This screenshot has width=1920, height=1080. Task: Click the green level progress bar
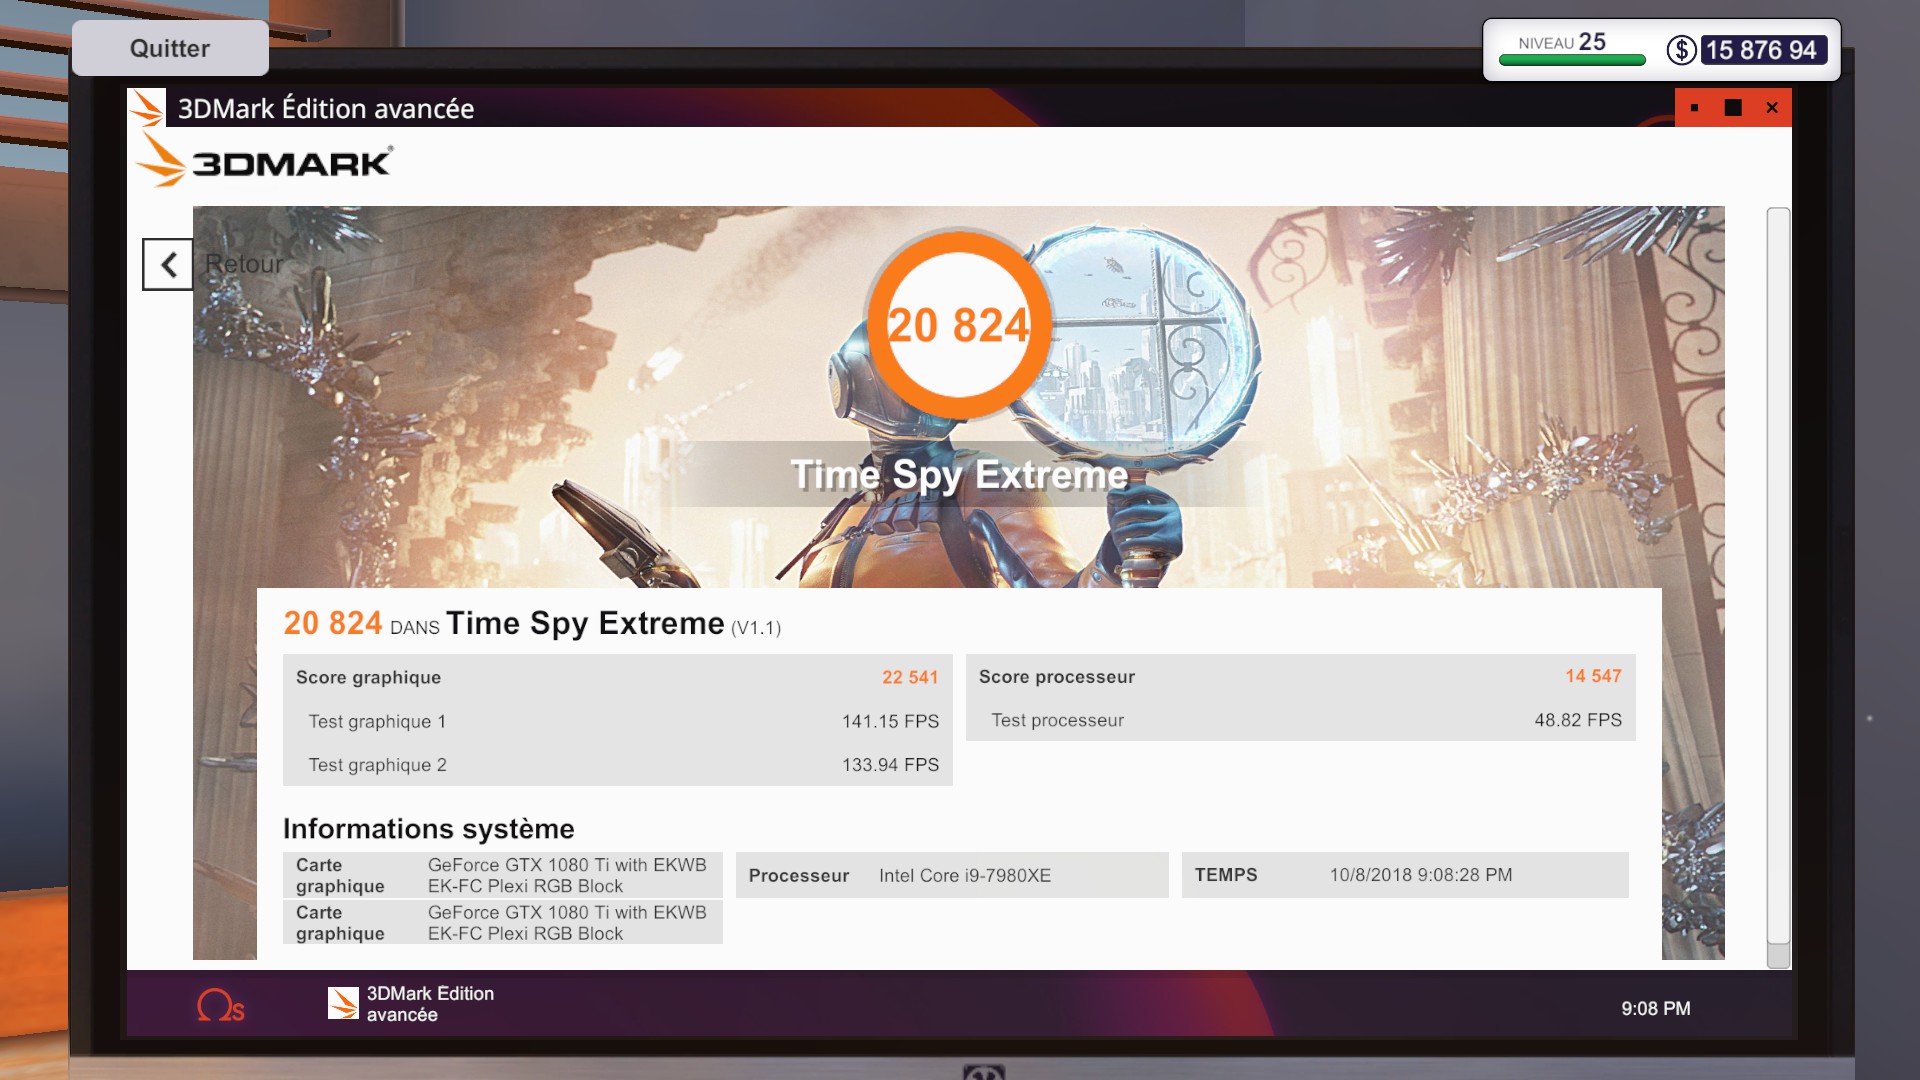[1572, 61]
